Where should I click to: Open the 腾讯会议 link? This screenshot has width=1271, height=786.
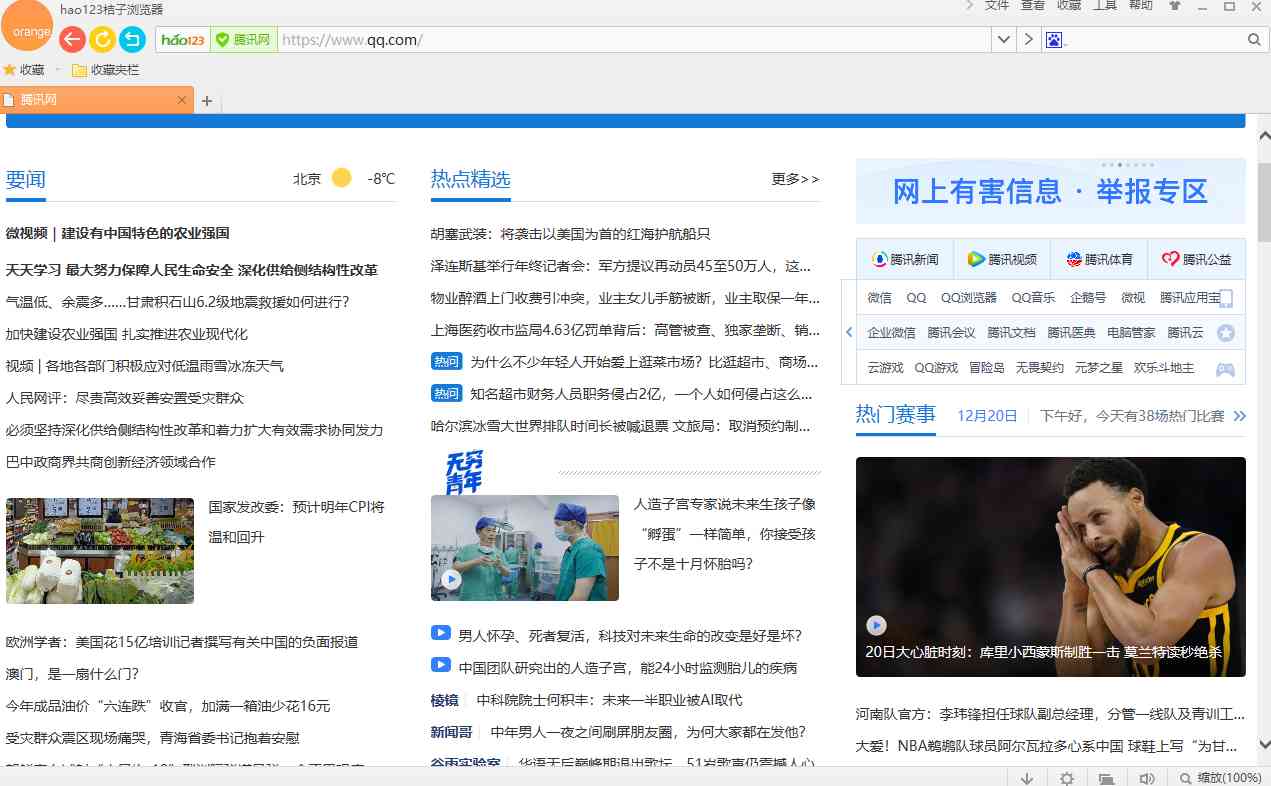coord(951,333)
